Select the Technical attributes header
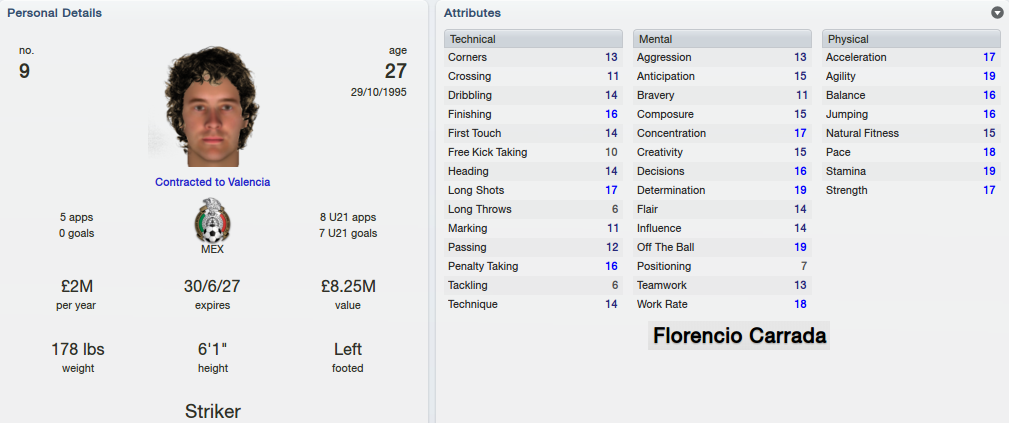Image resolution: width=1009 pixels, height=423 pixels. pyautogui.click(x=533, y=39)
